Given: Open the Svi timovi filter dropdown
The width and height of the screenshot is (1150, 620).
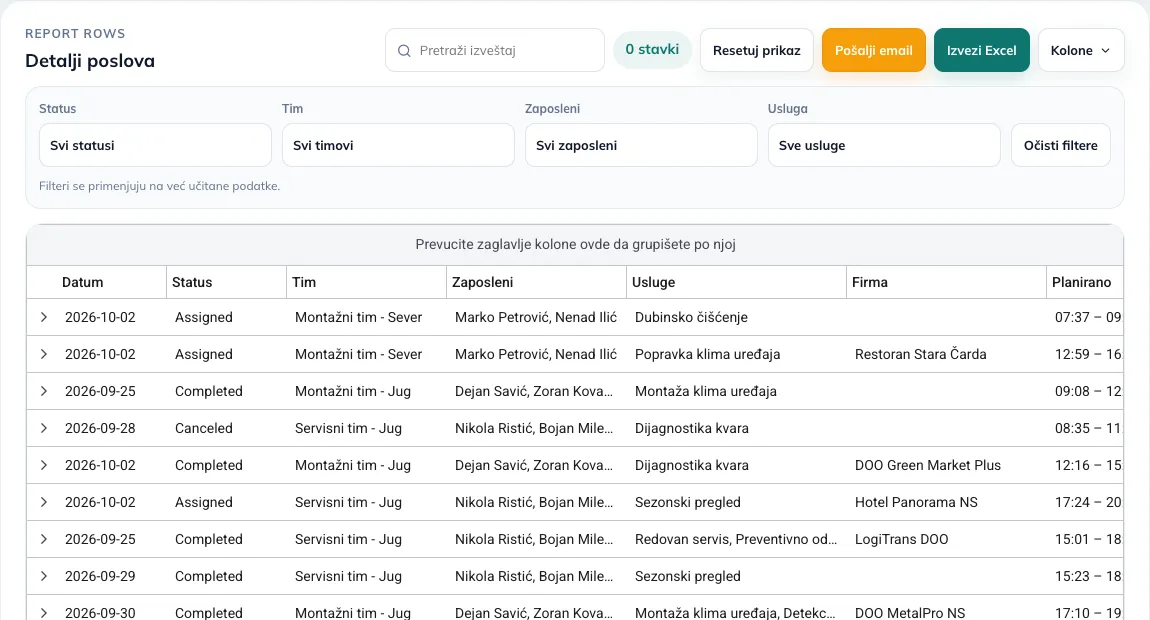Looking at the screenshot, I should tap(398, 145).
